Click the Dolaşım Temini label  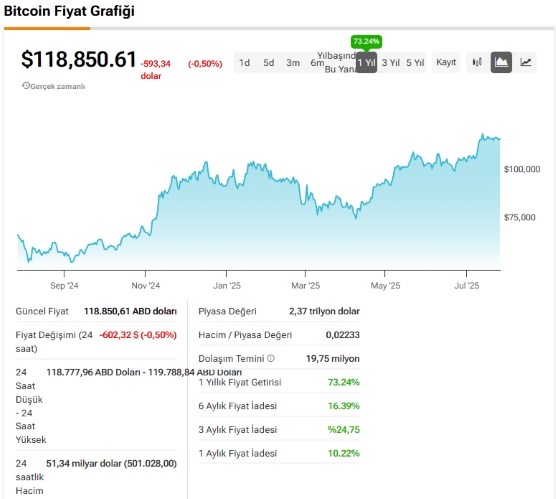coord(231,359)
